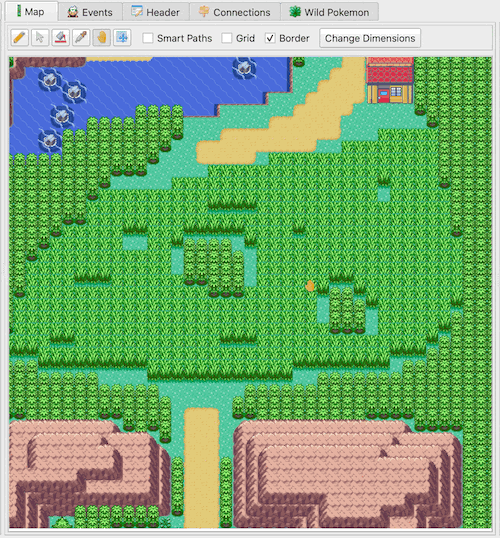This screenshot has height=538, width=500.
Task: Switch to the Events tab
Action: (x=90, y=12)
